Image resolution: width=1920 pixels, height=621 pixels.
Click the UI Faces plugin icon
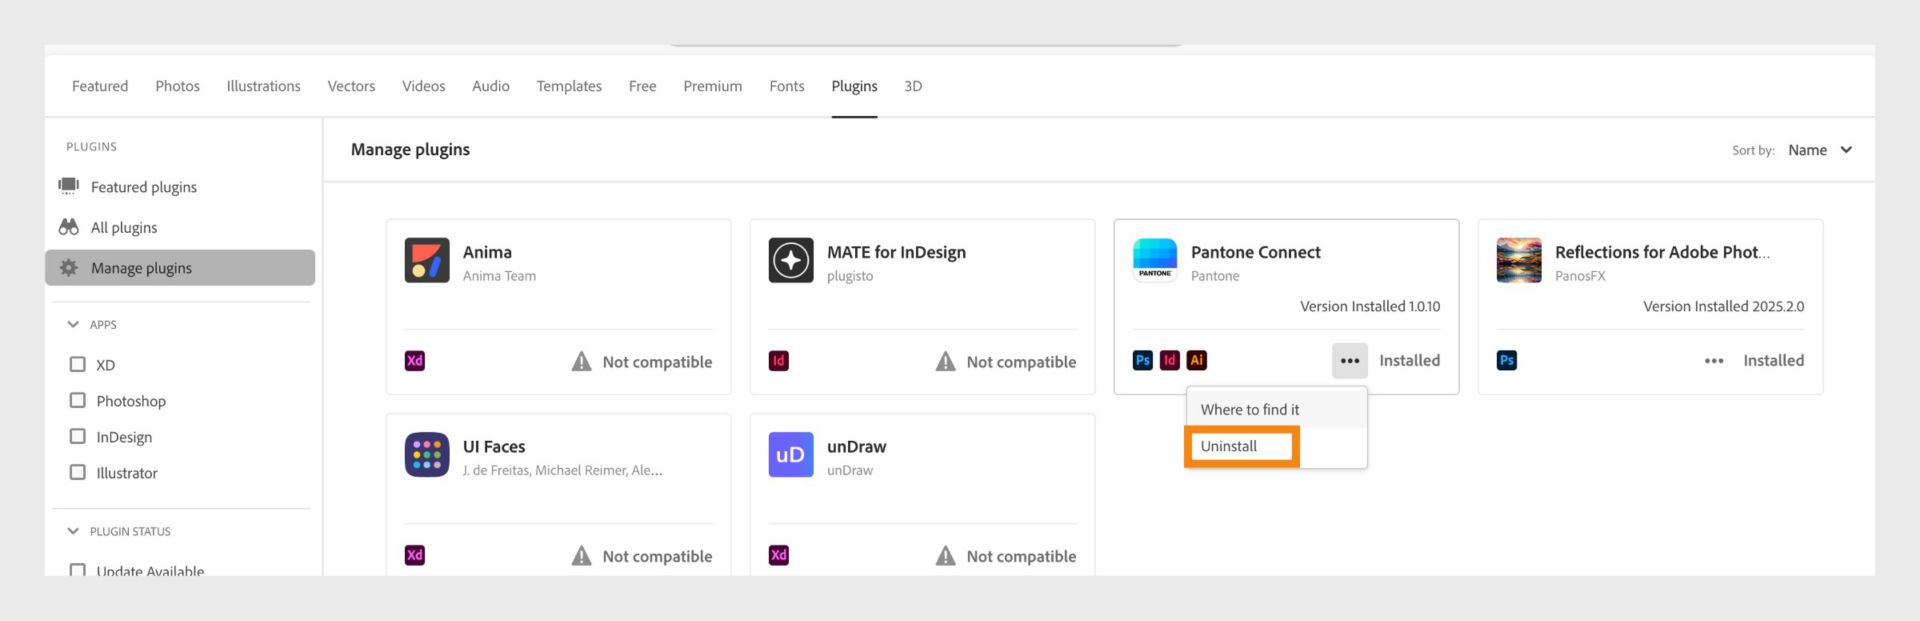tap(427, 455)
